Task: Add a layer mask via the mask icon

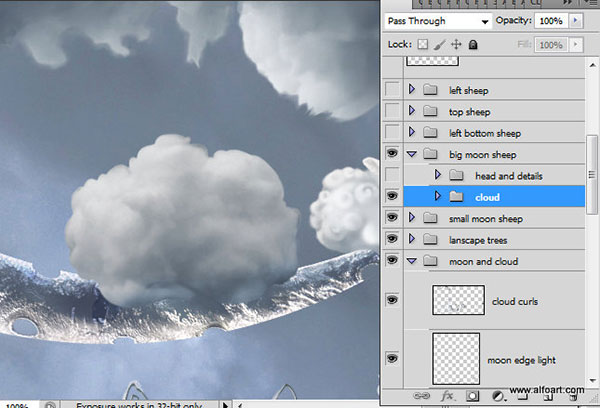Action: (472, 396)
